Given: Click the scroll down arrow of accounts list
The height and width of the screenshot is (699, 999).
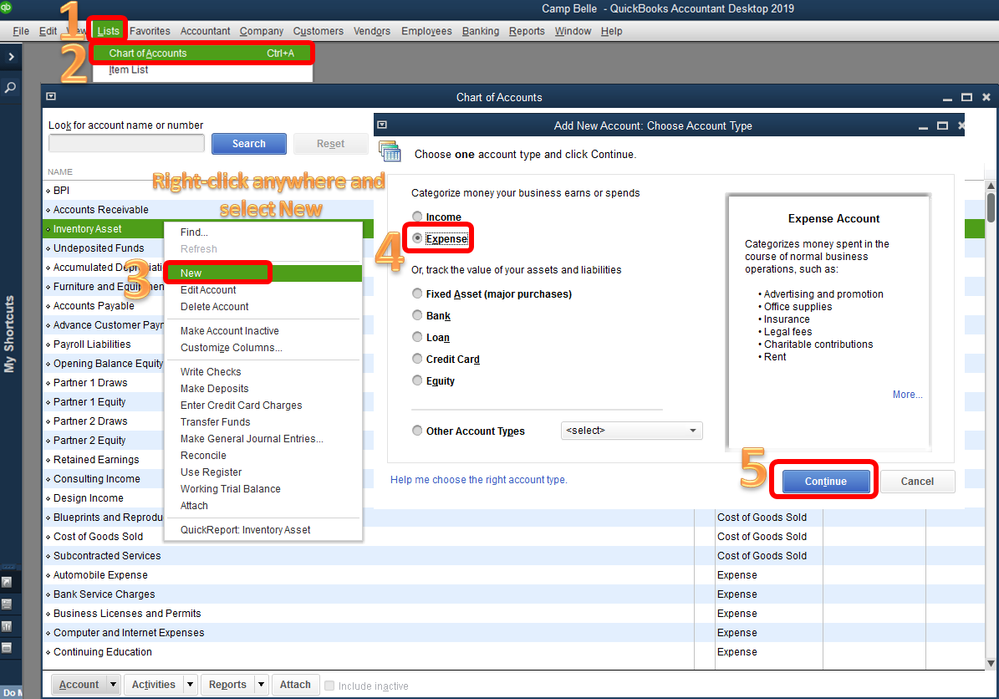Looking at the screenshot, I should pos(990,663).
